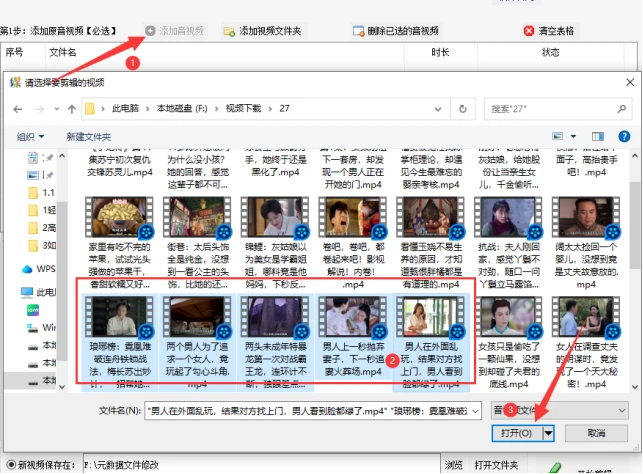Click the 添加音视频 add button
This screenshot has height=474, width=643.
[175, 31]
